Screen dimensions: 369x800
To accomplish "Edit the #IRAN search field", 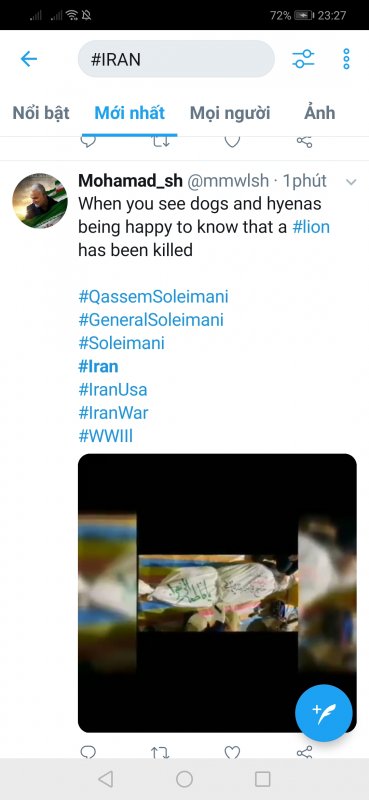I will (176, 59).
